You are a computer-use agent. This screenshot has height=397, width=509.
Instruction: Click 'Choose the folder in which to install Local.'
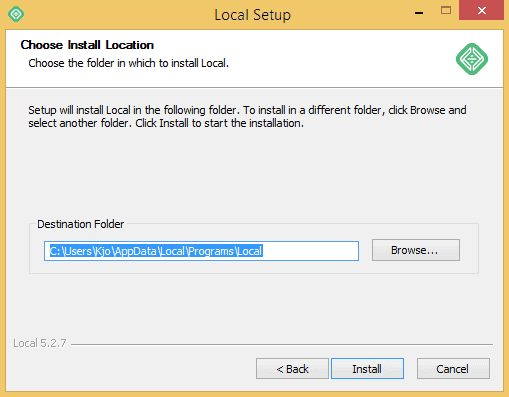[129, 63]
